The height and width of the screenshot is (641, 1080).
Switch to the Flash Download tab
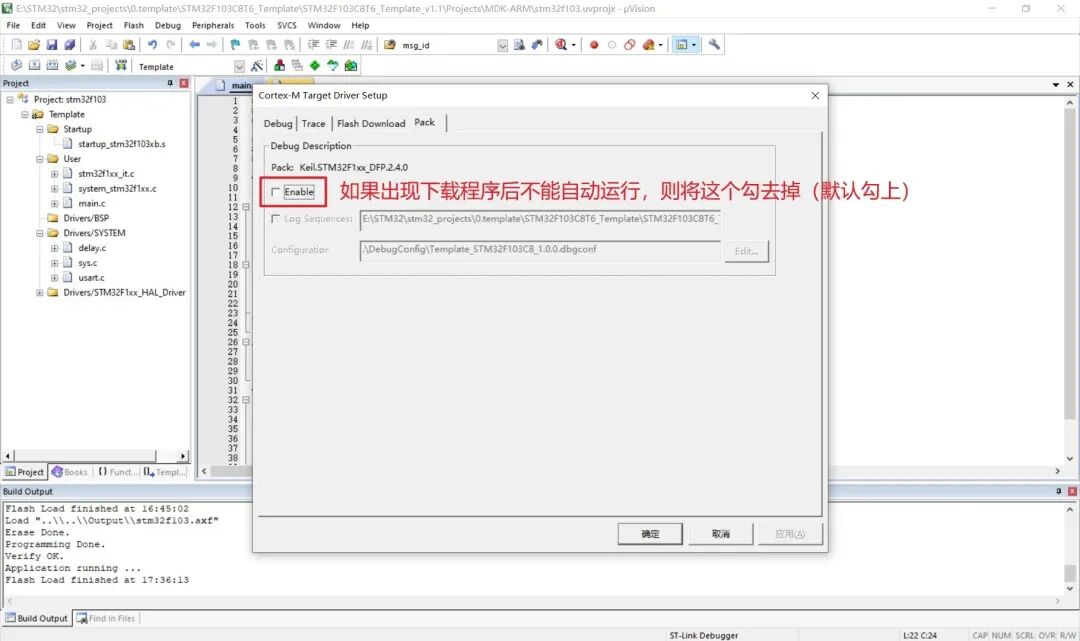point(371,123)
